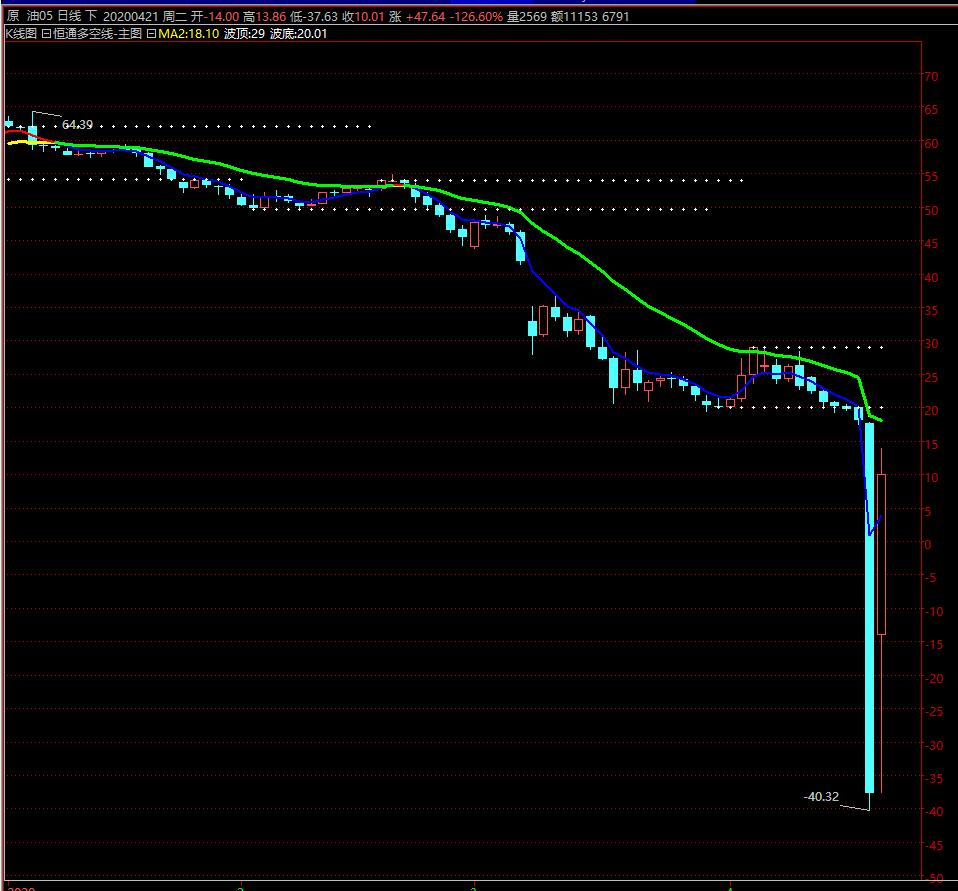The width and height of the screenshot is (958, 891).
Task: Click the 波底:20.01 readout
Action: tap(298, 33)
